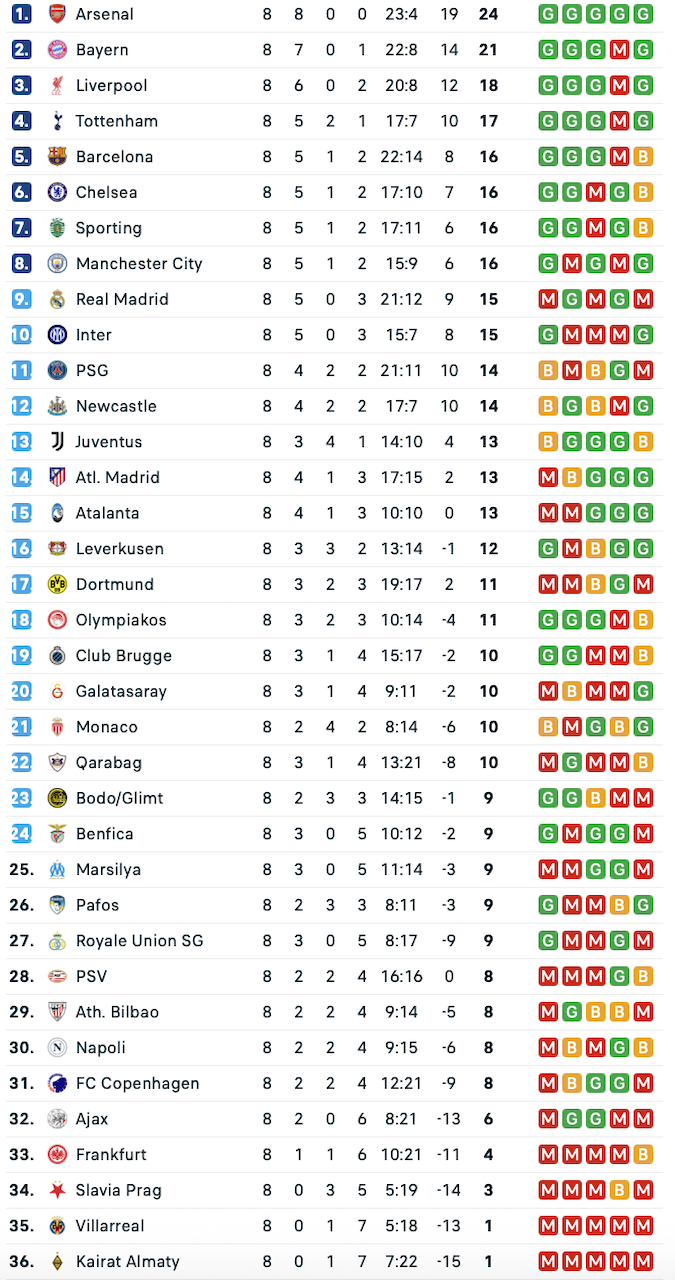The image size is (675, 1280).
Task: Click Slavia Prag's orange B form badge
Action: tap(619, 1190)
